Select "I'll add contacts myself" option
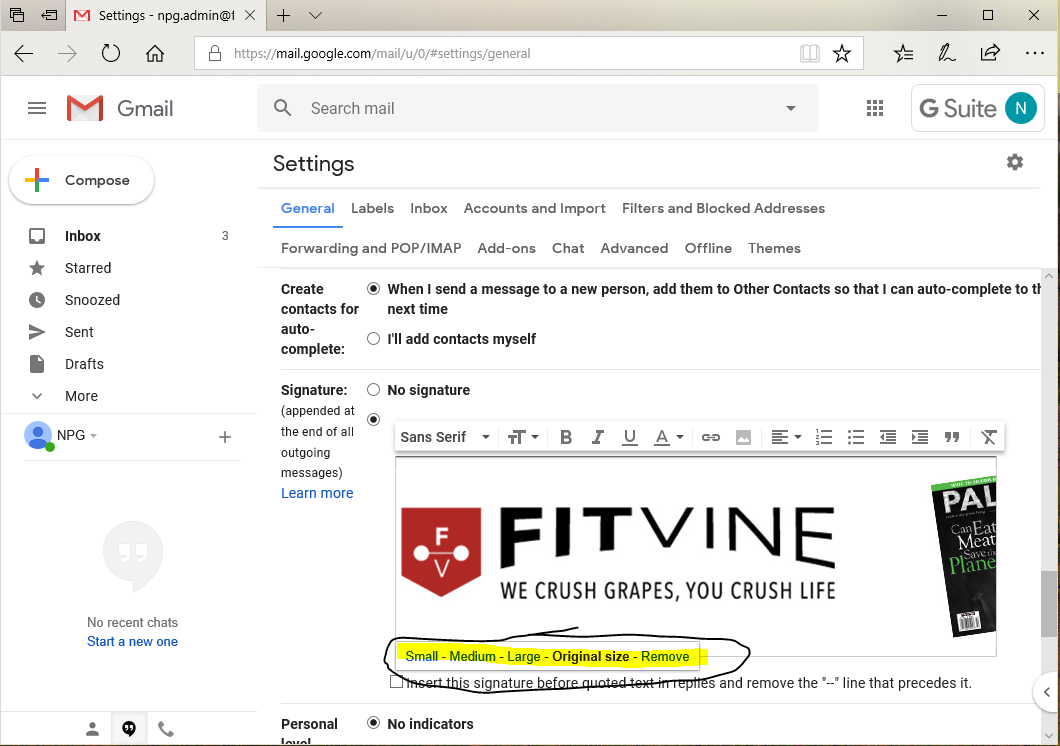1060x746 pixels. click(x=373, y=339)
